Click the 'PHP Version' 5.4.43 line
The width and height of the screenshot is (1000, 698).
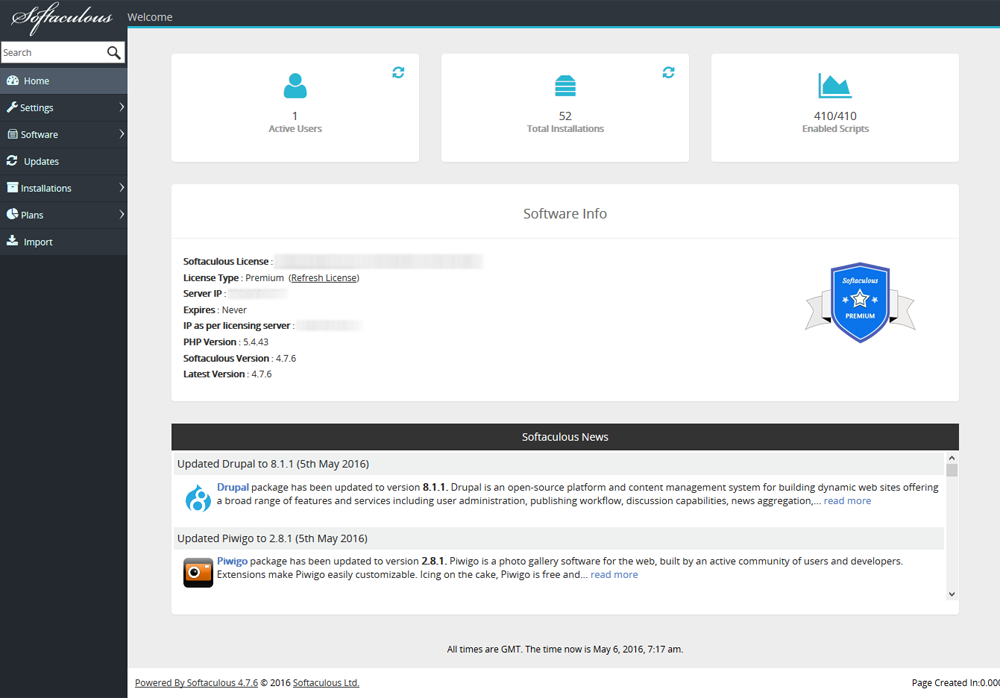tap(226, 342)
